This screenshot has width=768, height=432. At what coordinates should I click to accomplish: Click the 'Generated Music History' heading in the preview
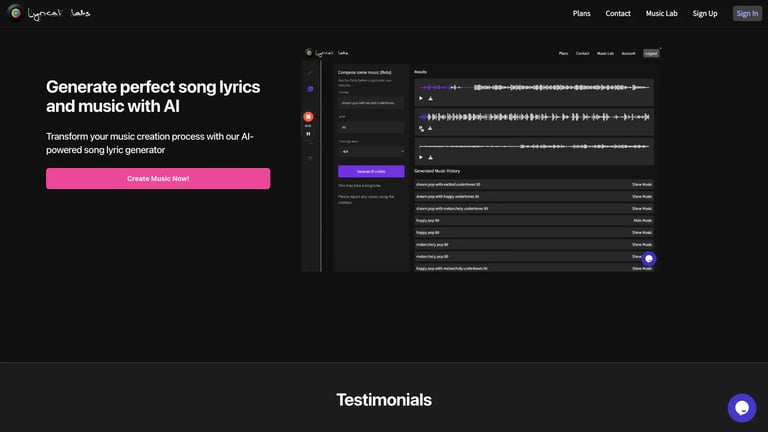coord(437,171)
